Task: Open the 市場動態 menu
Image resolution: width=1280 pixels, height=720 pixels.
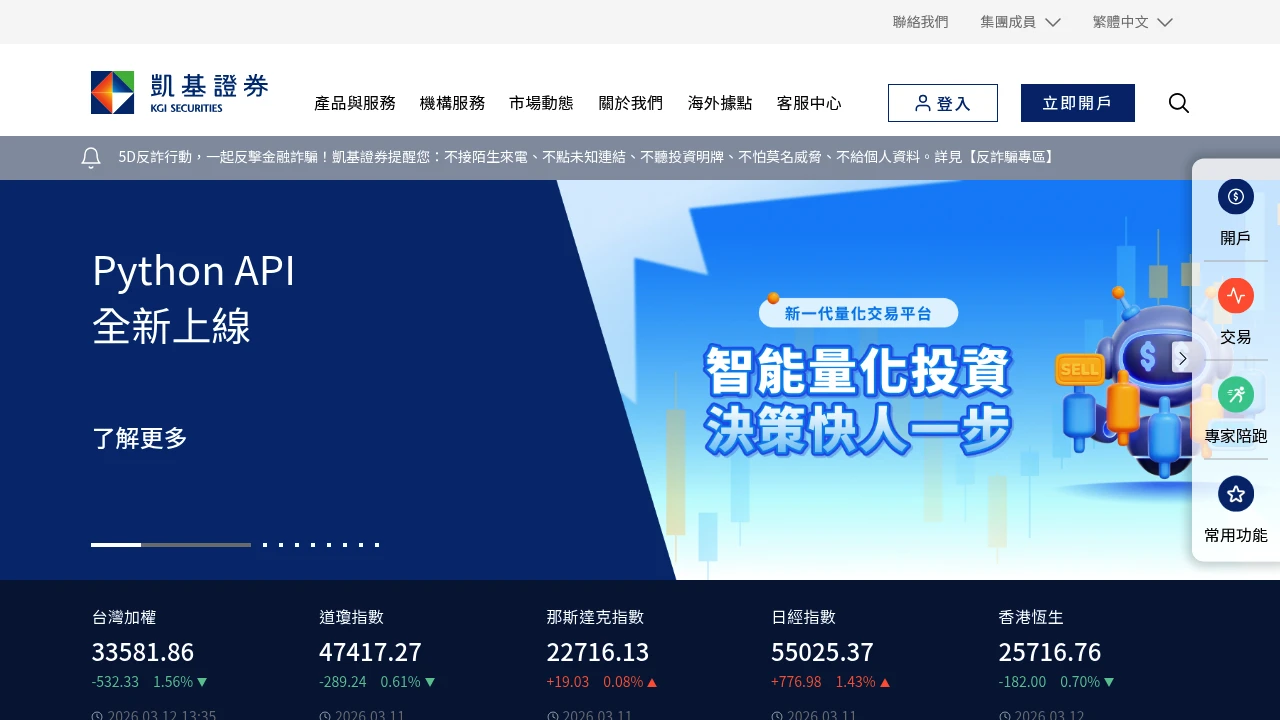Action: click(x=541, y=103)
